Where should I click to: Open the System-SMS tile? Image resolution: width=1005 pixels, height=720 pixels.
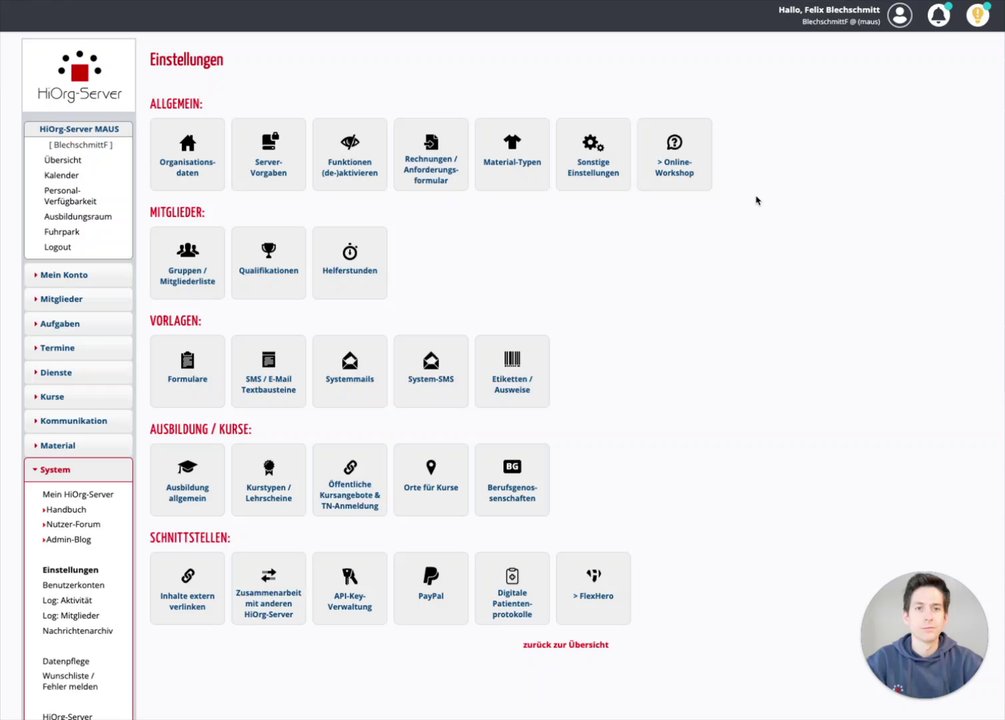point(431,371)
